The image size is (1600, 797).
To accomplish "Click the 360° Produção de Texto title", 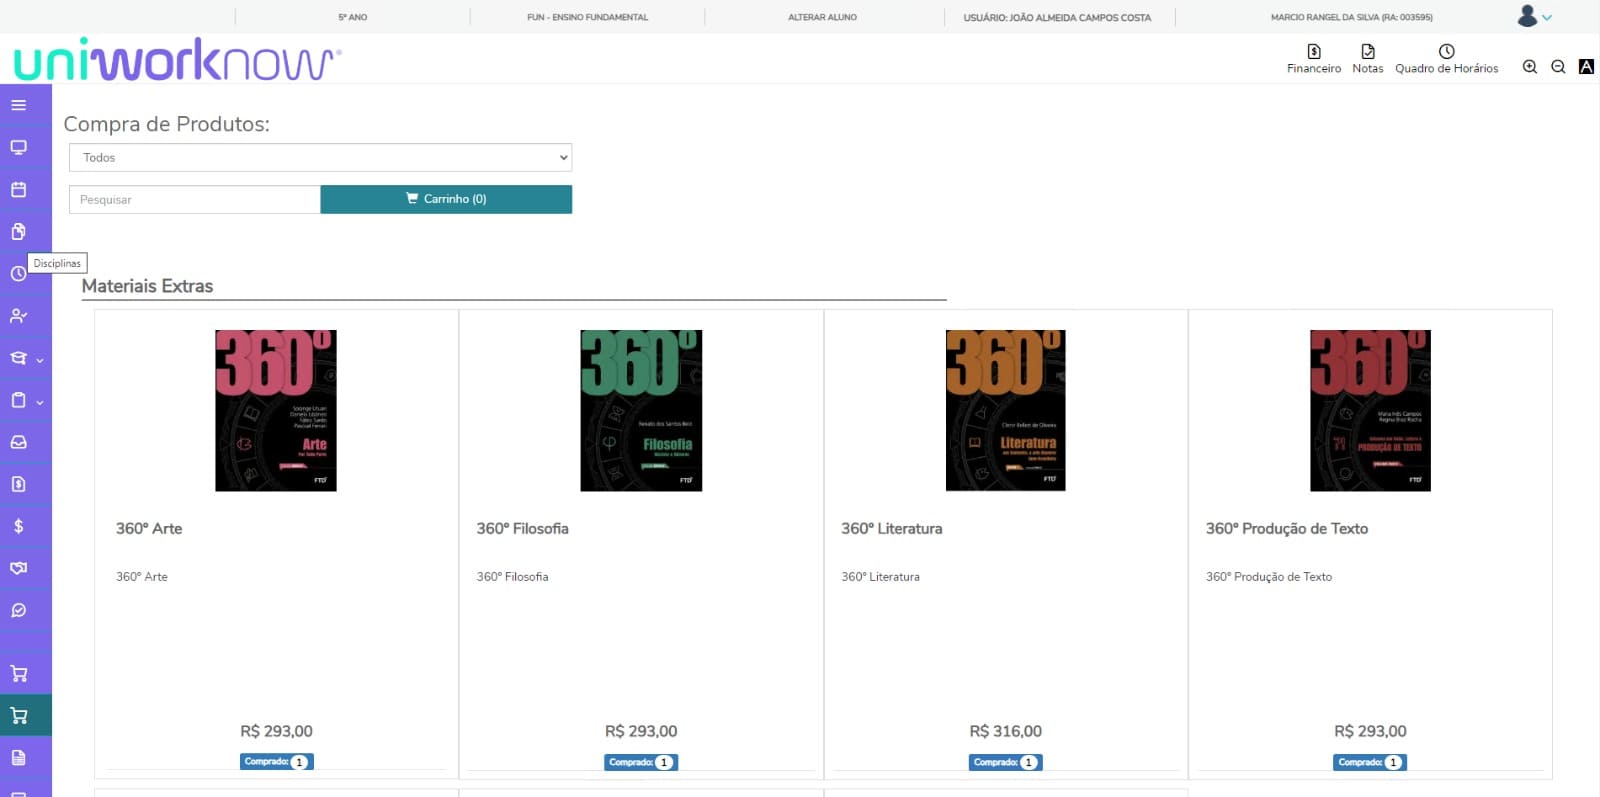I will click(1286, 528).
